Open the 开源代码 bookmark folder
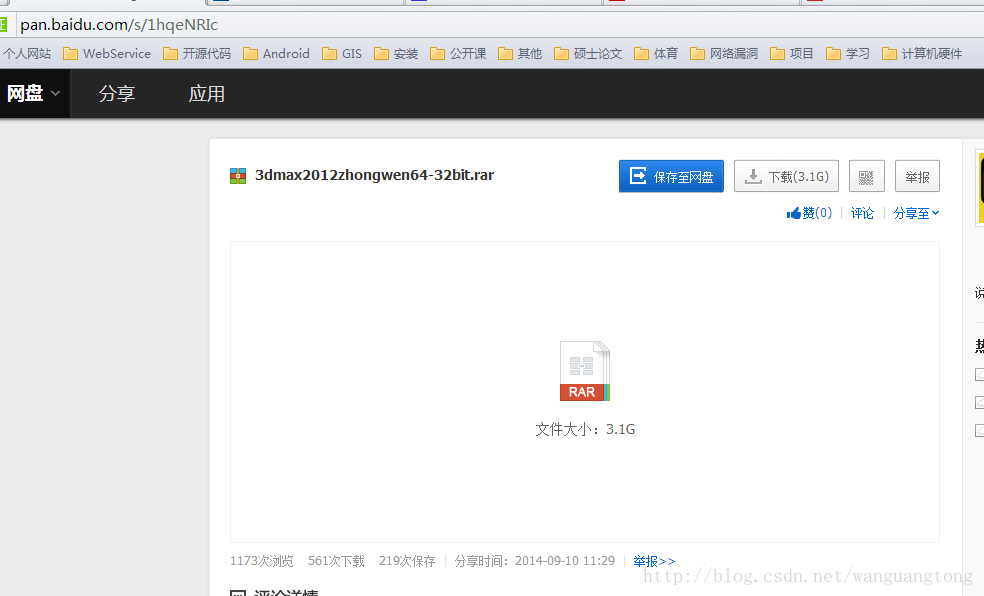This screenshot has height=596, width=984. [x=197, y=53]
